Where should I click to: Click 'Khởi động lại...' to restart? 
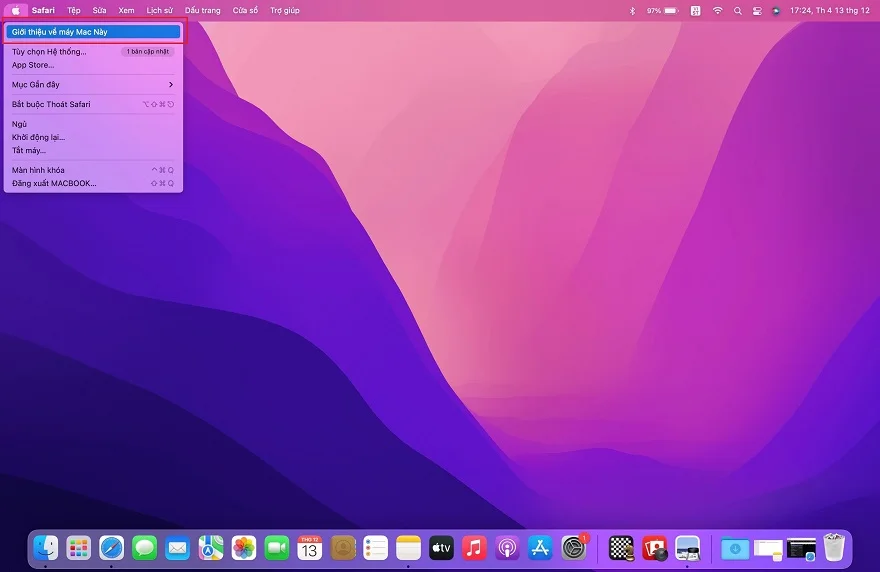point(38,137)
